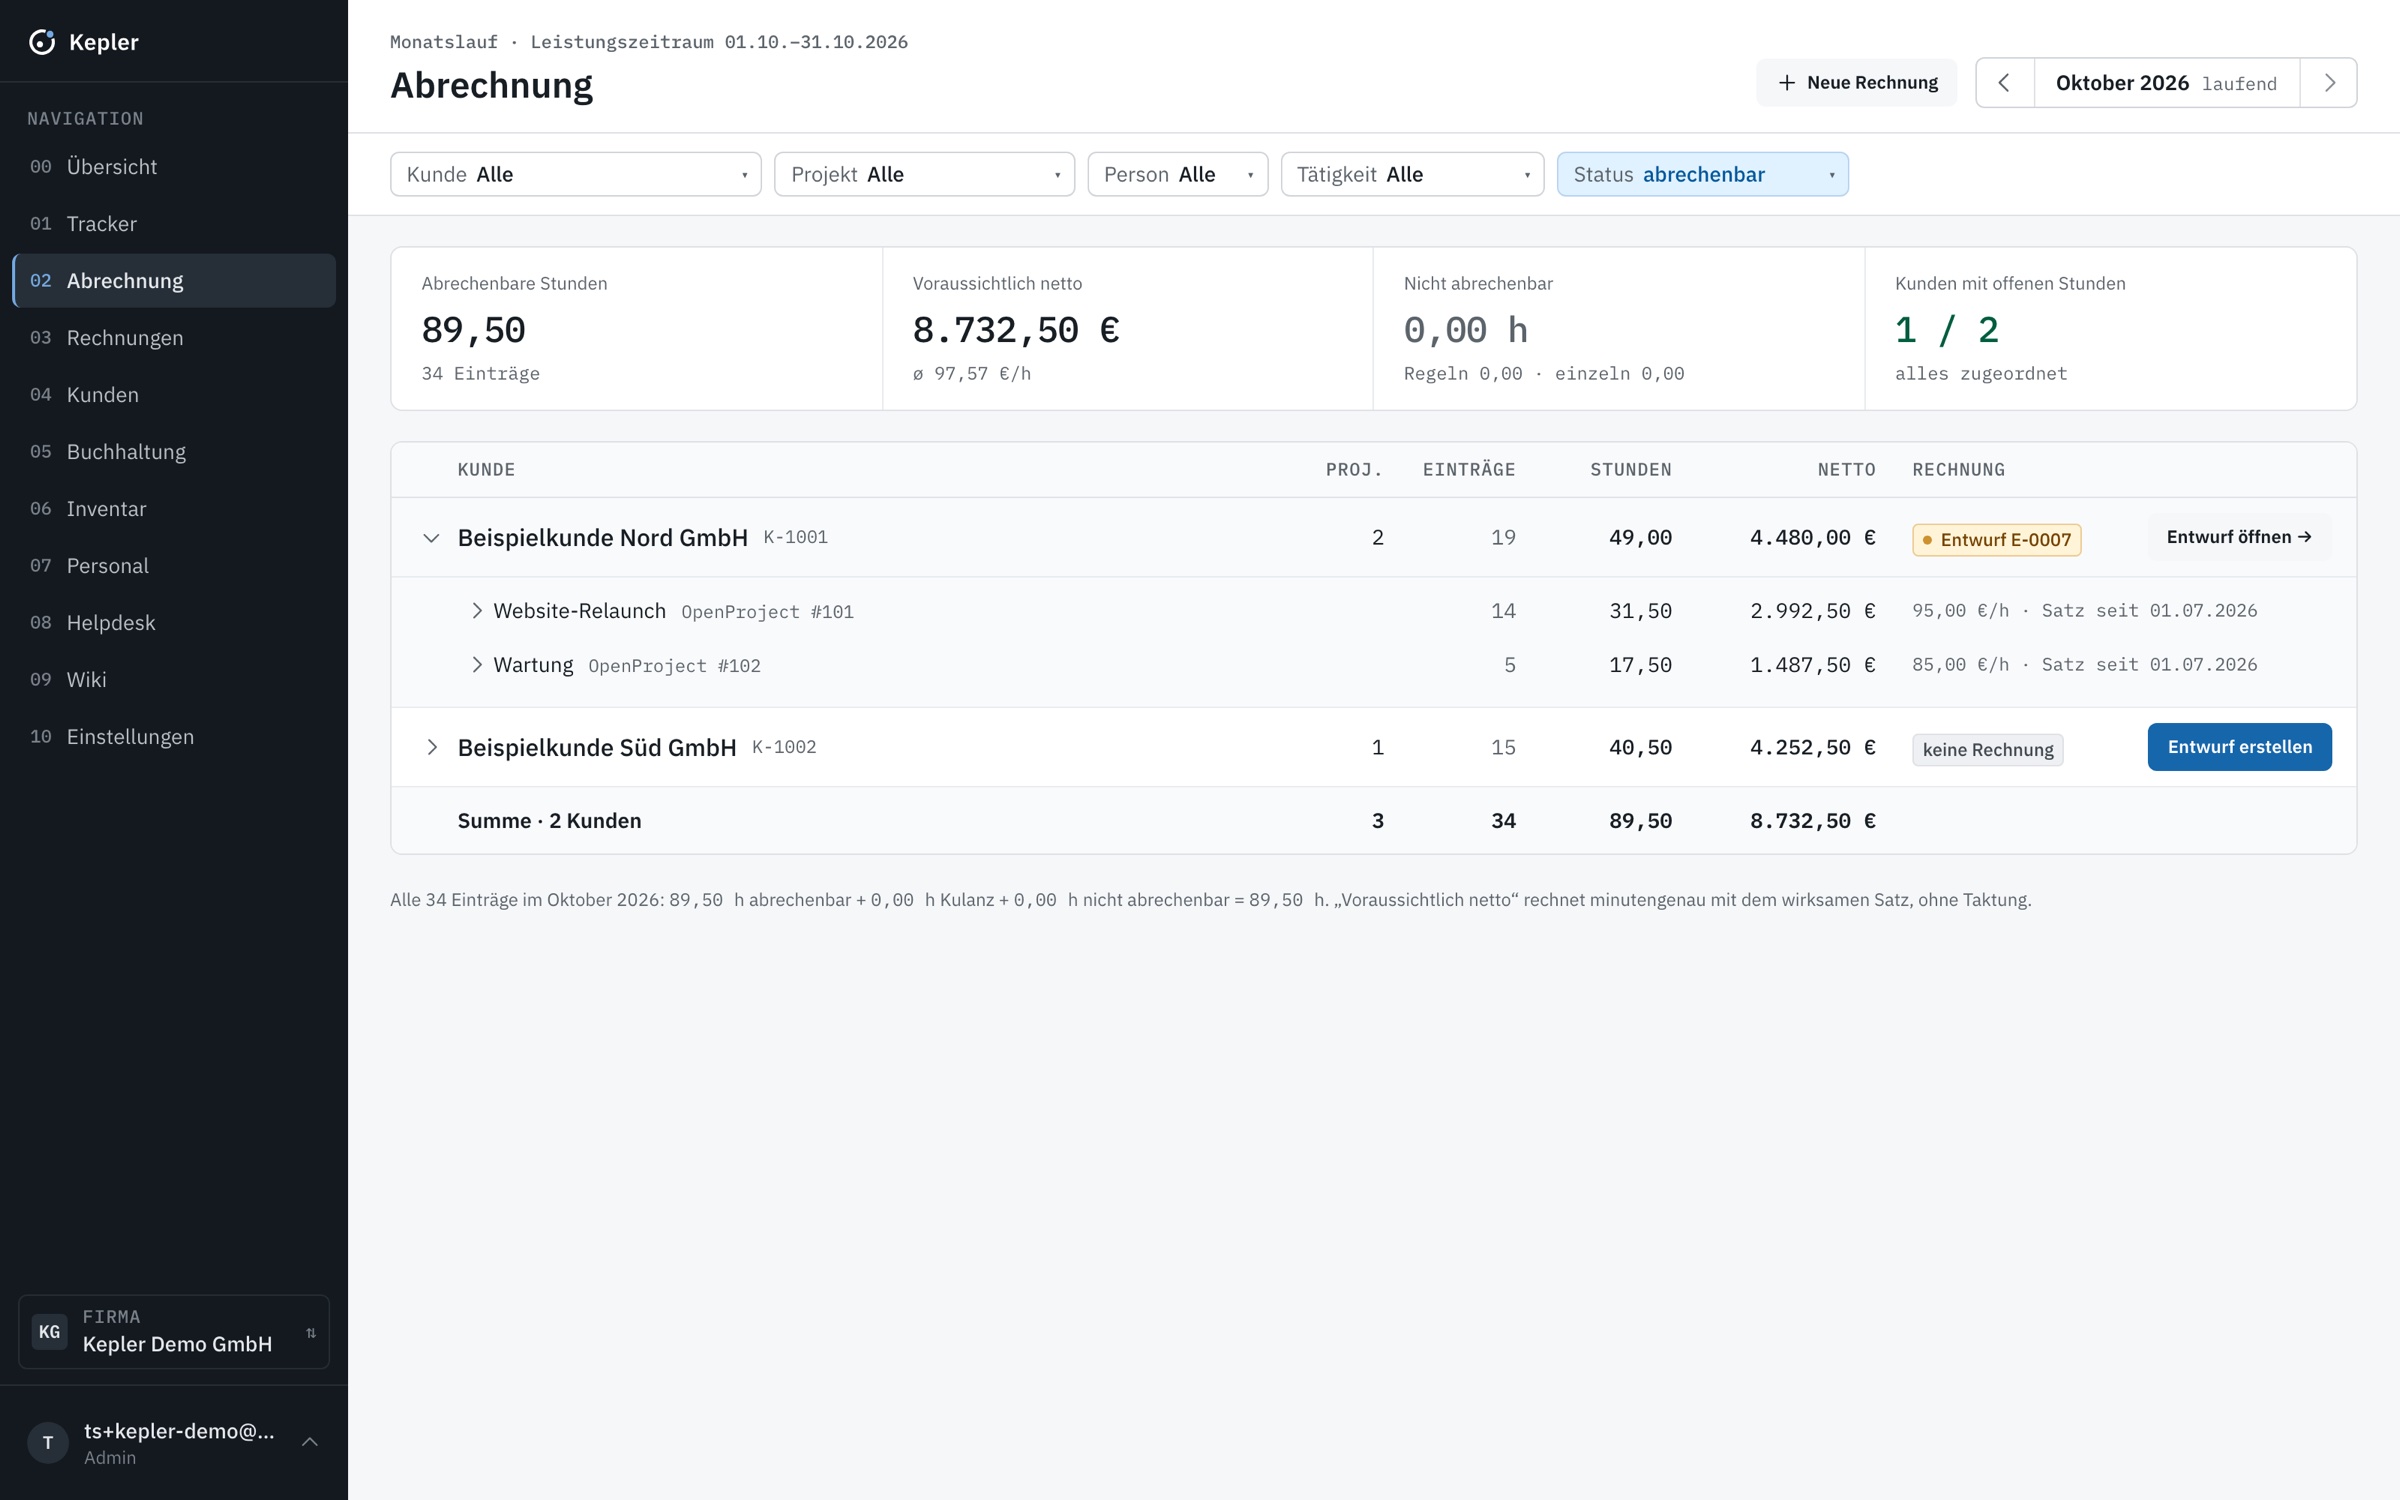Image resolution: width=2400 pixels, height=1500 pixels.
Task: Open Wiki in navigation
Action: [174, 680]
